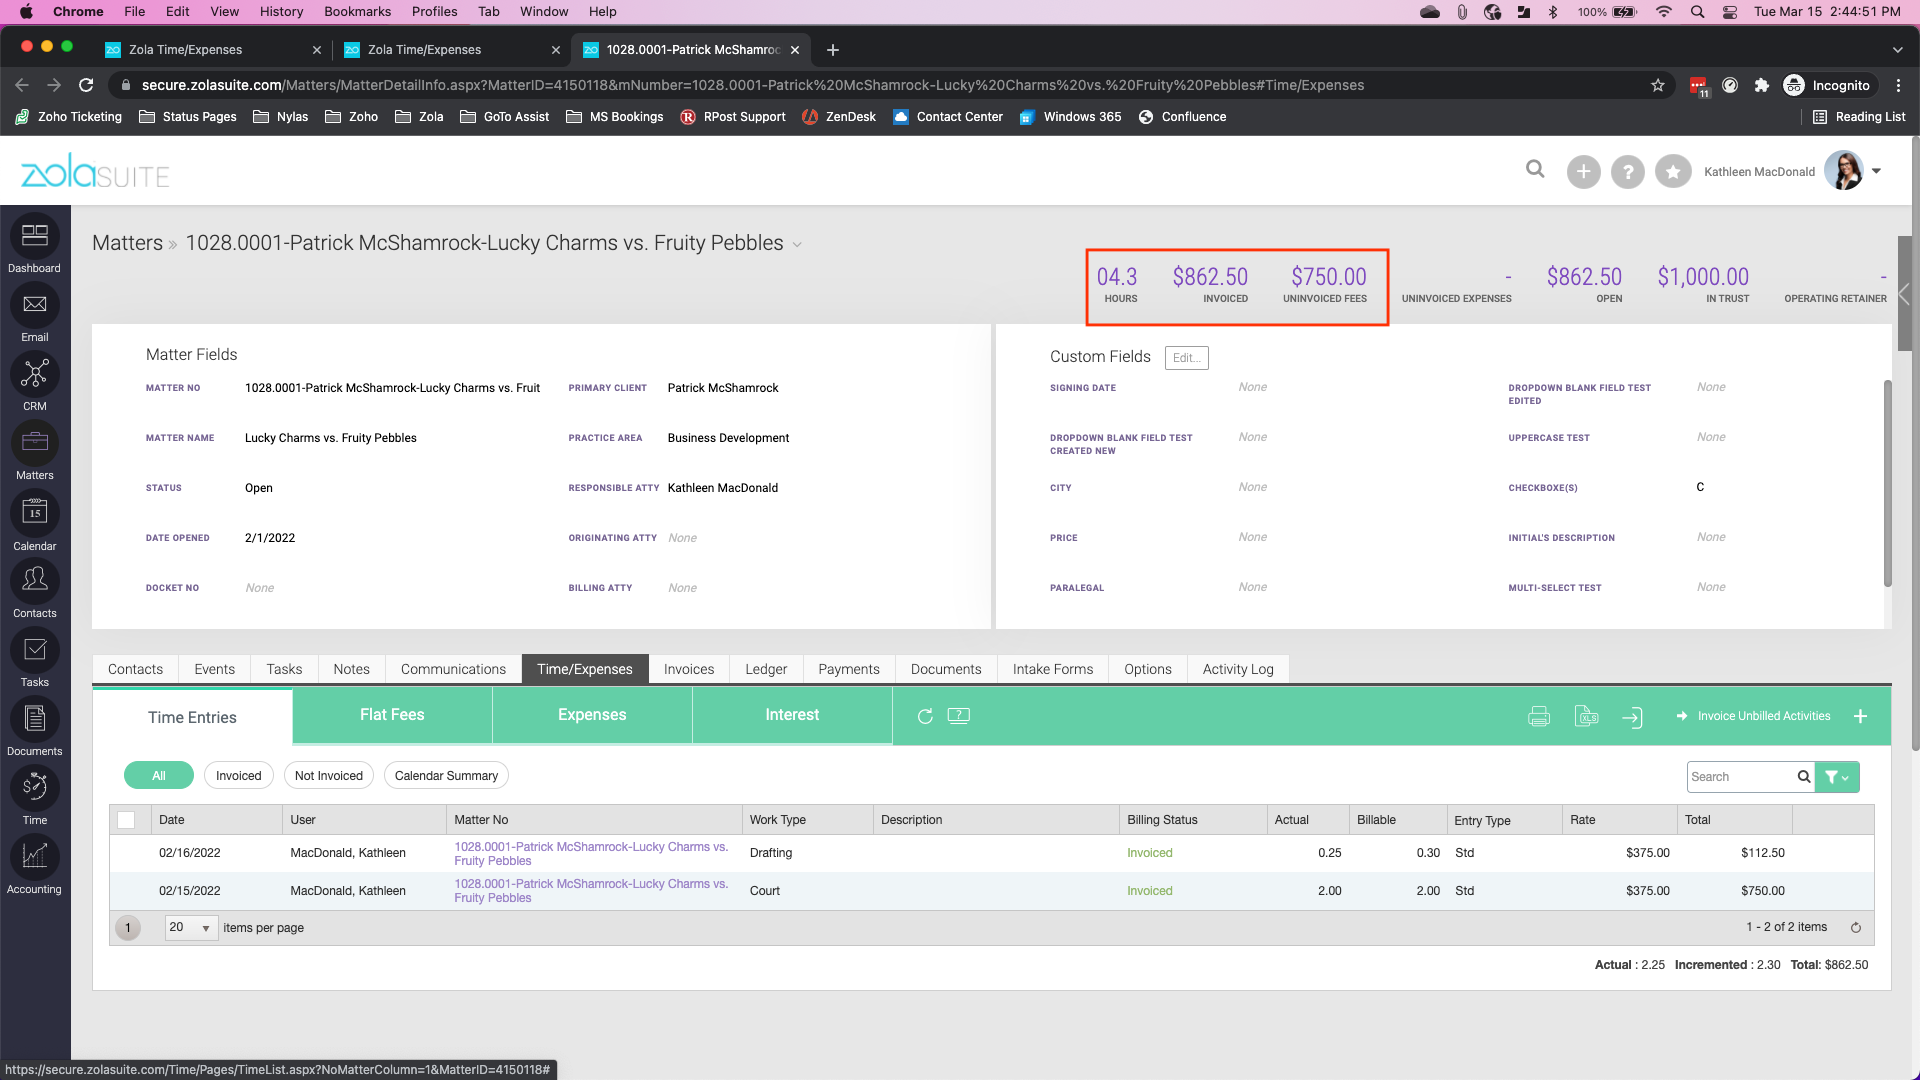Print the time entries list
1920x1080 pixels.
[x=1539, y=716]
